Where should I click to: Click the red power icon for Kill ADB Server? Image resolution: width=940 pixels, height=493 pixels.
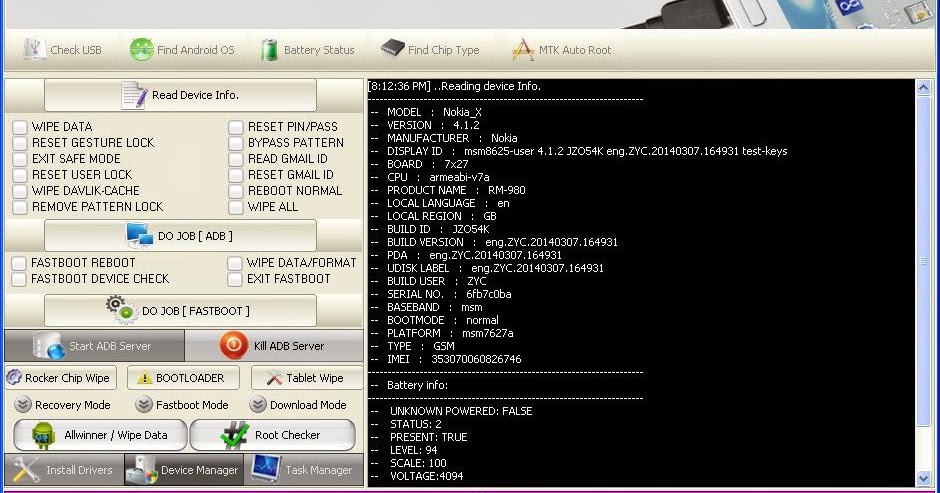click(x=233, y=345)
